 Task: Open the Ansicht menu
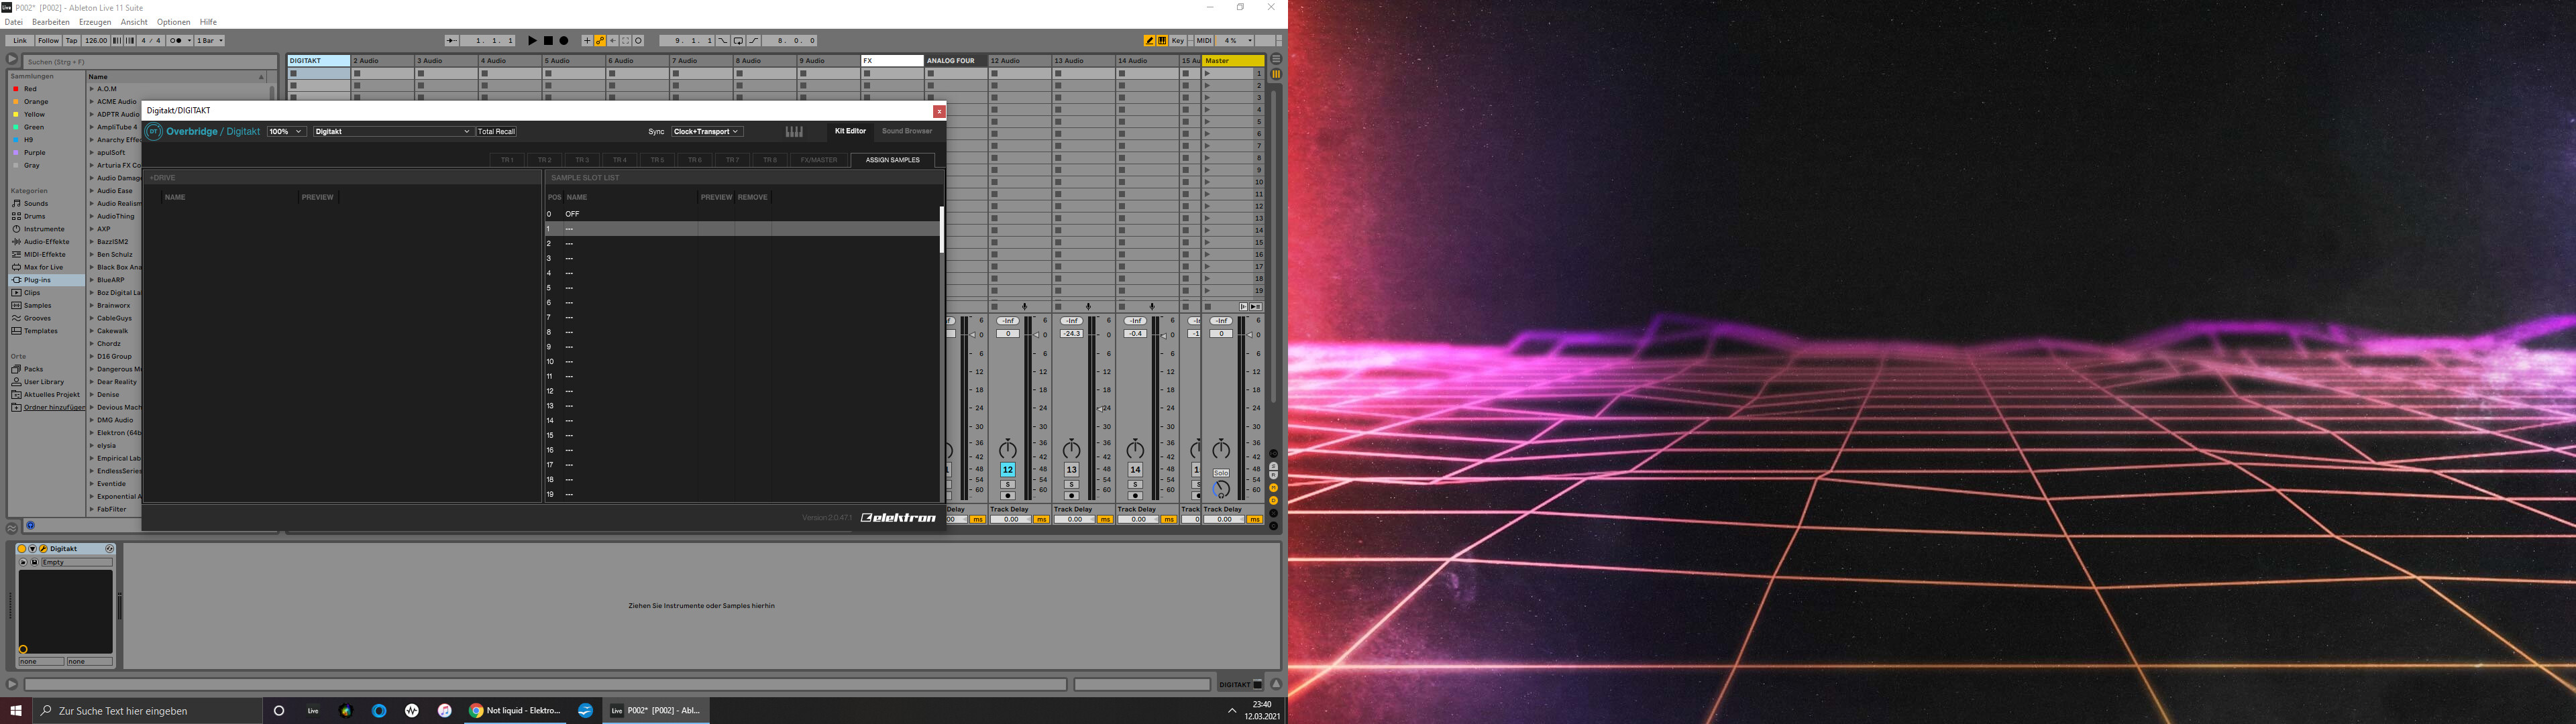click(x=134, y=22)
